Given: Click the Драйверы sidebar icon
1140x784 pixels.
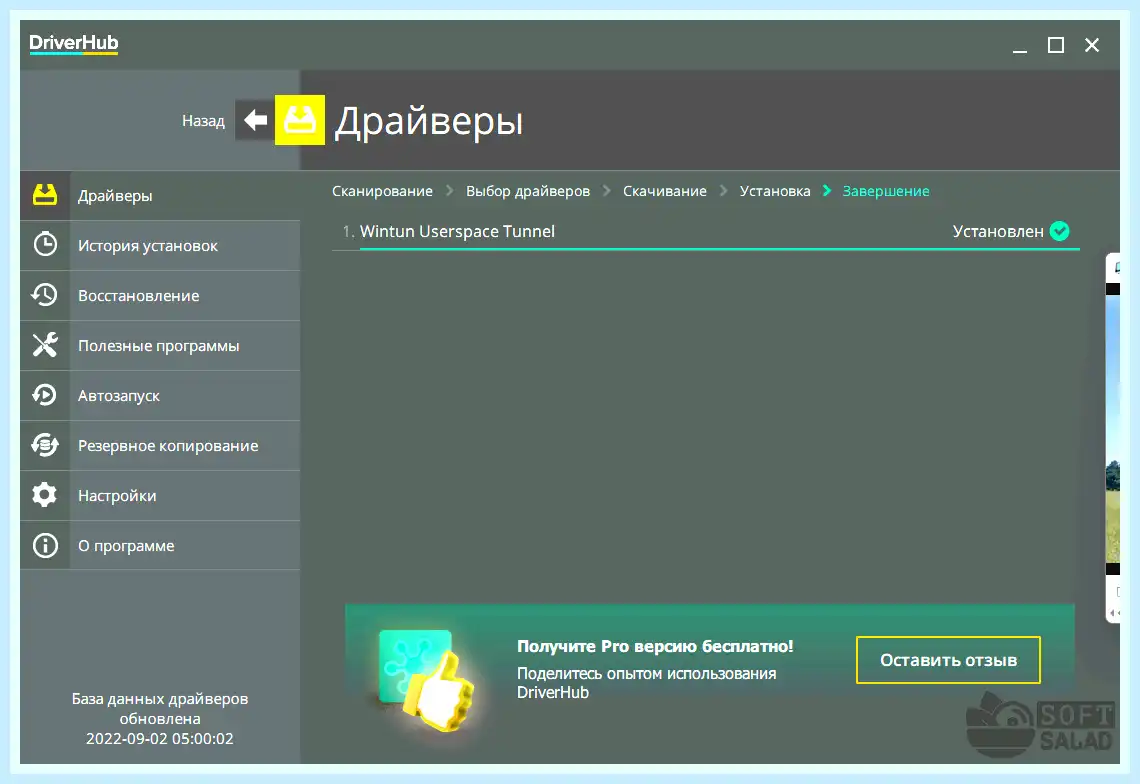Looking at the screenshot, I should click(x=45, y=195).
